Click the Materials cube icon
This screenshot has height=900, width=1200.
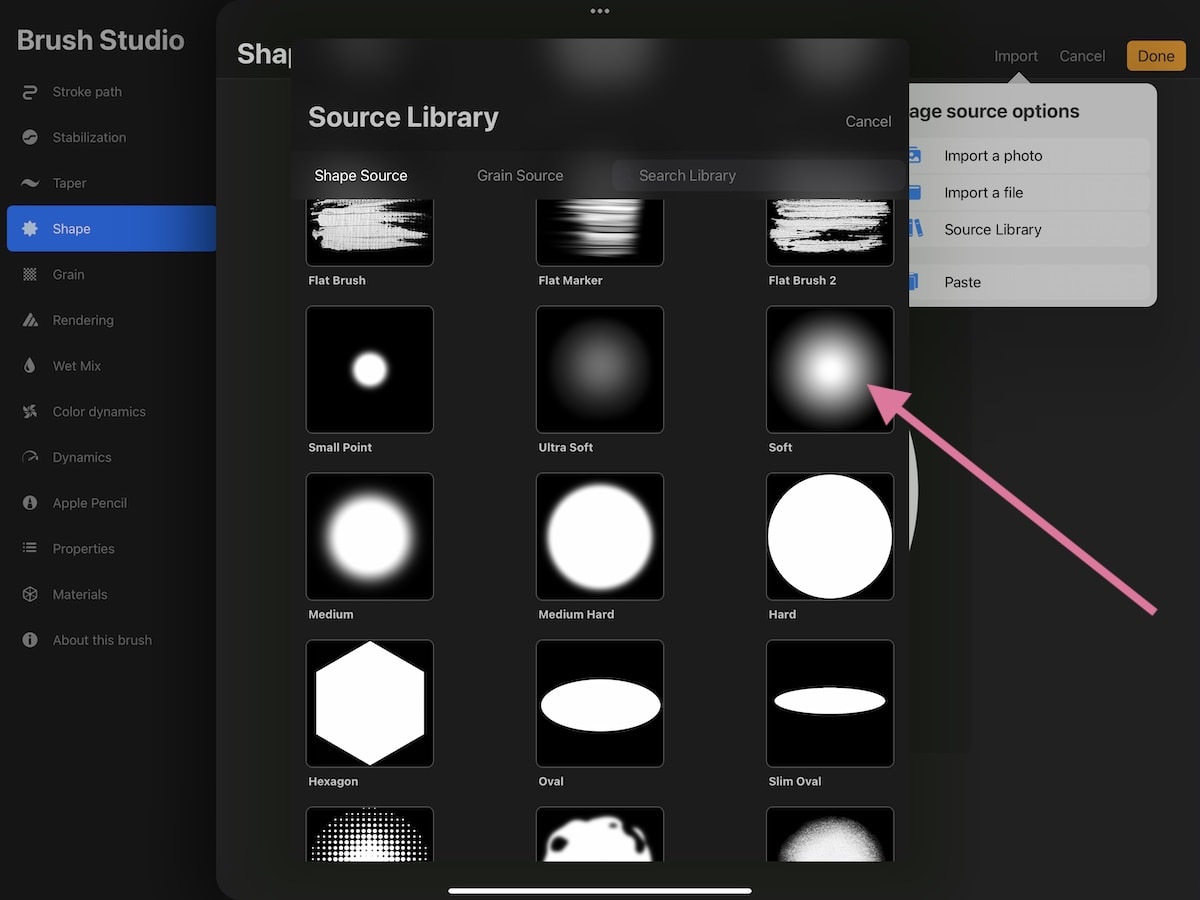pyautogui.click(x=30, y=594)
